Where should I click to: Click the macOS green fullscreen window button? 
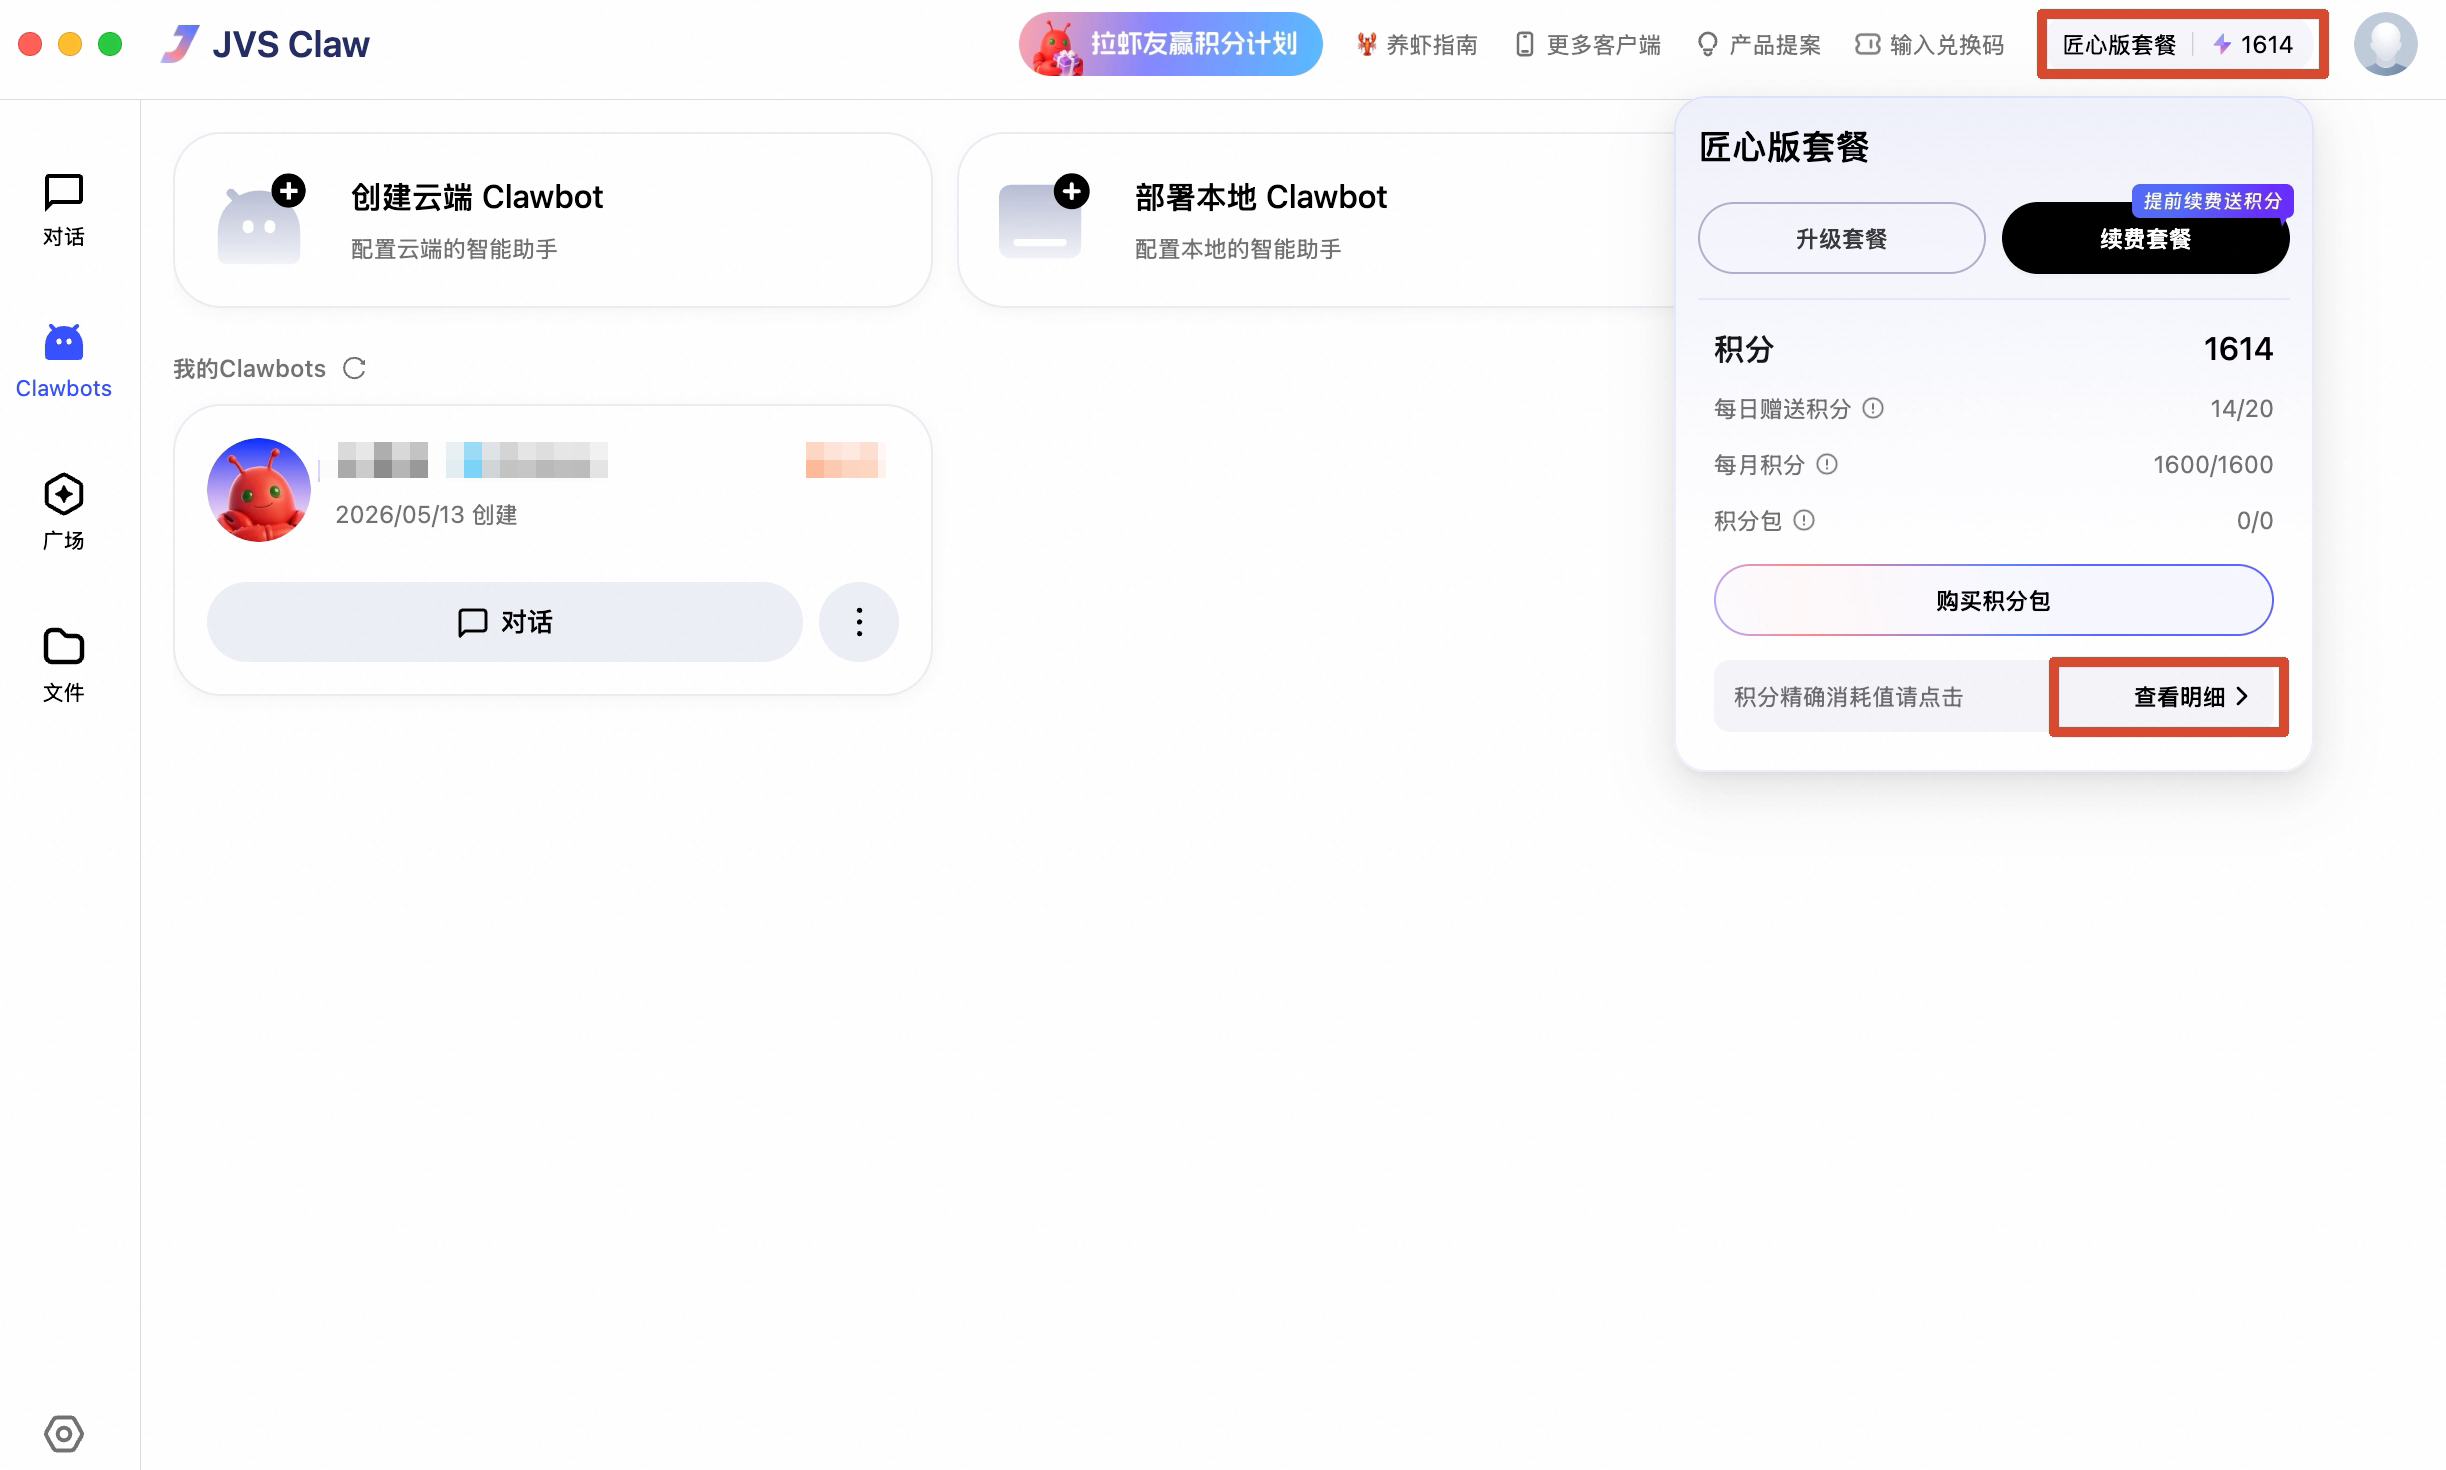[110, 44]
